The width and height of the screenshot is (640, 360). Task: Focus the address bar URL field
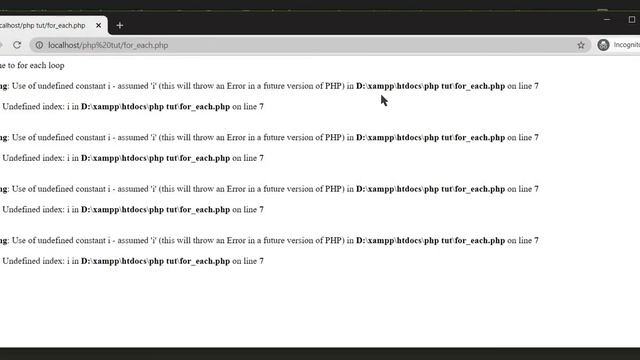point(310,45)
